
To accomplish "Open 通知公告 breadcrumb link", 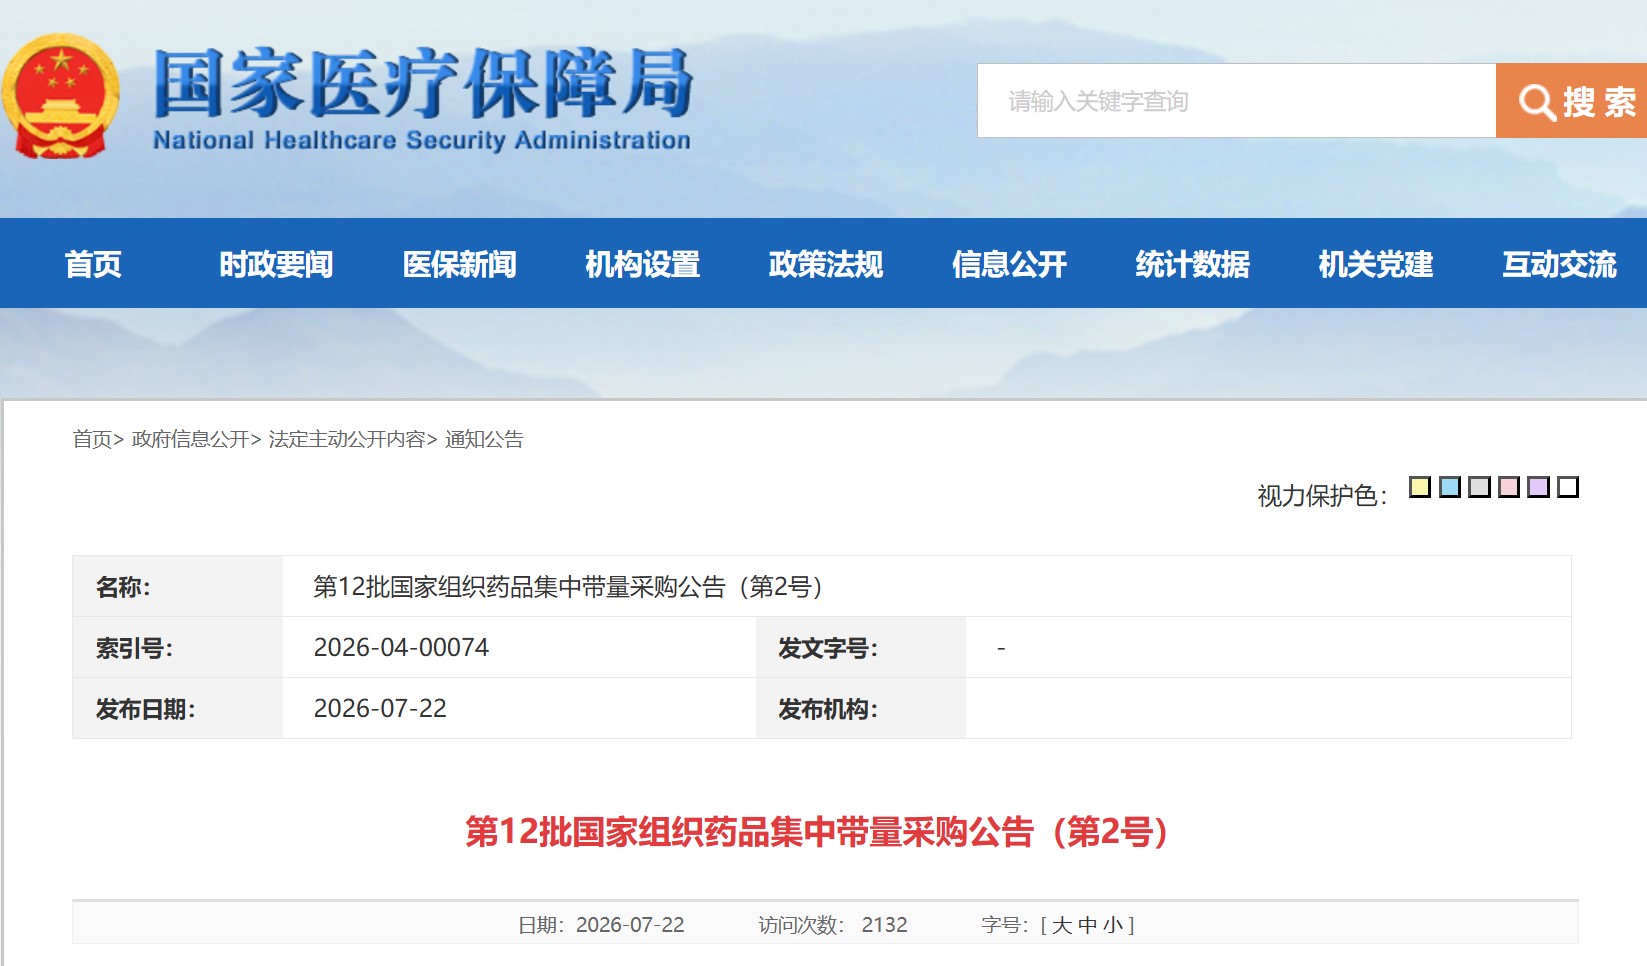I will 484,439.
